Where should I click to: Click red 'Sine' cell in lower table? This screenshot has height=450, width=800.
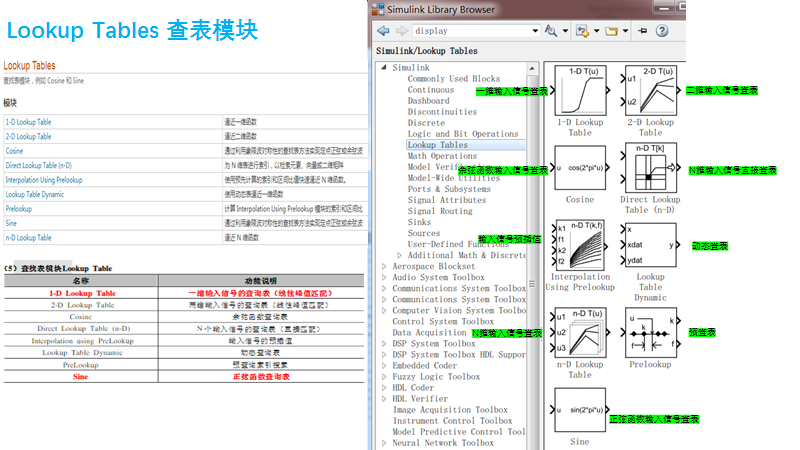coord(81,377)
